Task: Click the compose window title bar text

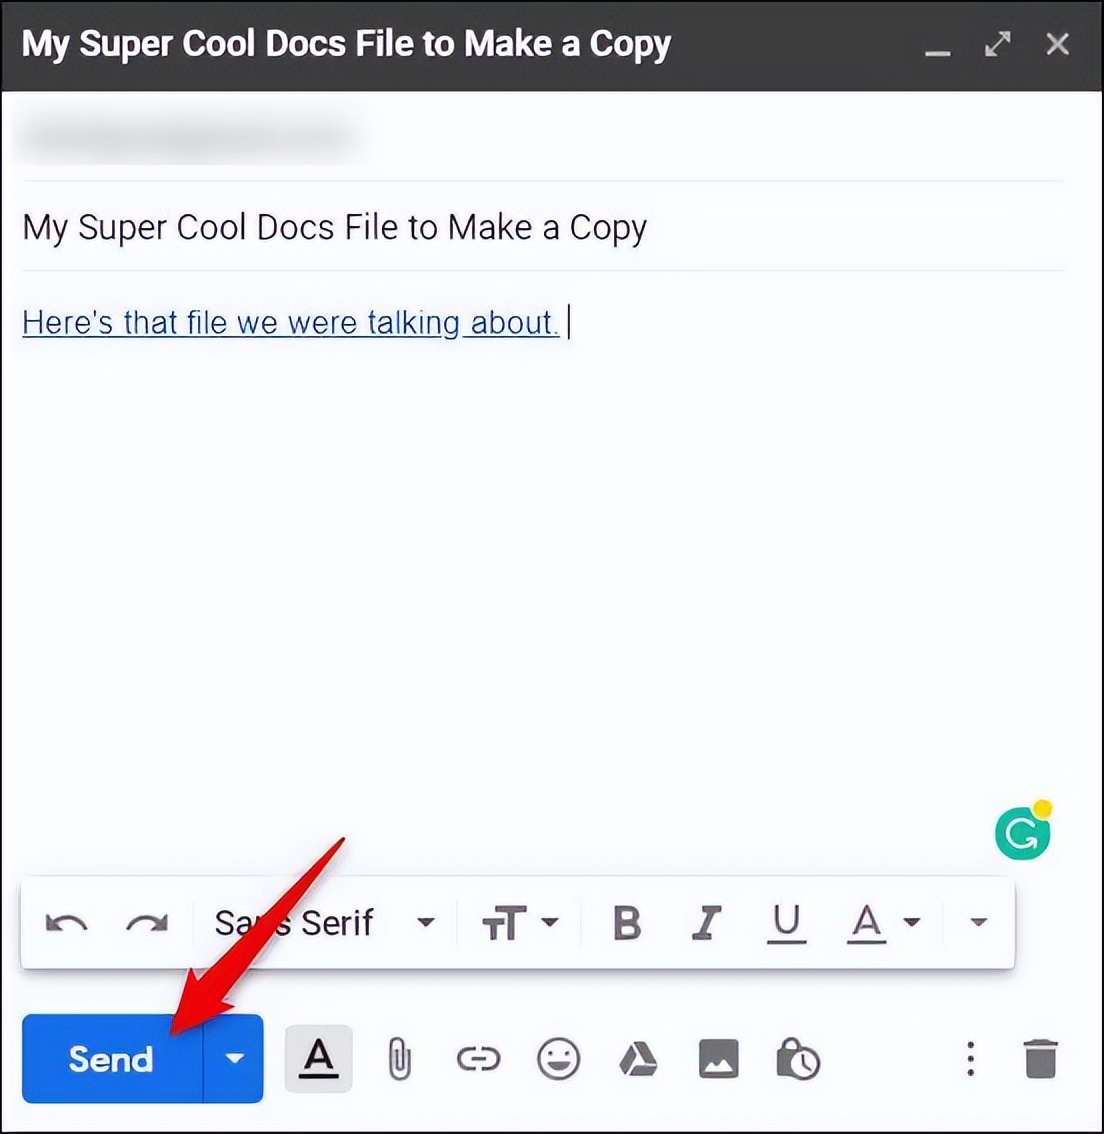Action: [x=346, y=43]
